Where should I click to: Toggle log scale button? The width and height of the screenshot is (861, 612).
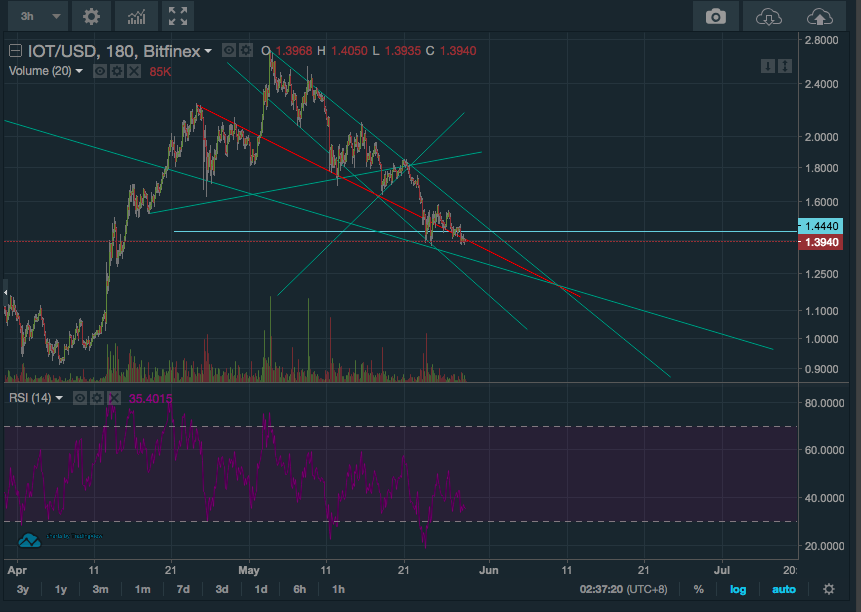click(x=738, y=589)
